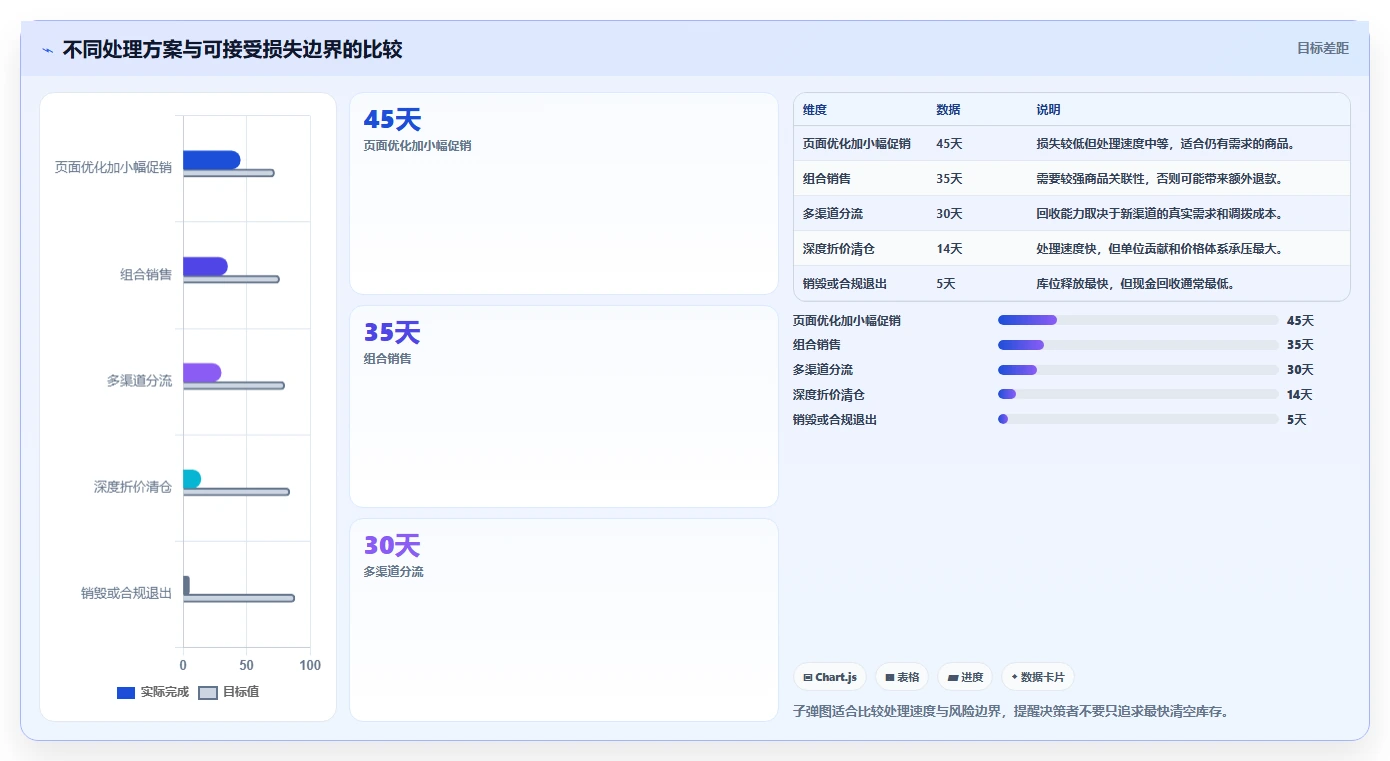The height and width of the screenshot is (761, 1390).
Task: Click progress bar for 页面优化加小幅促销
Action: (1138, 320)
